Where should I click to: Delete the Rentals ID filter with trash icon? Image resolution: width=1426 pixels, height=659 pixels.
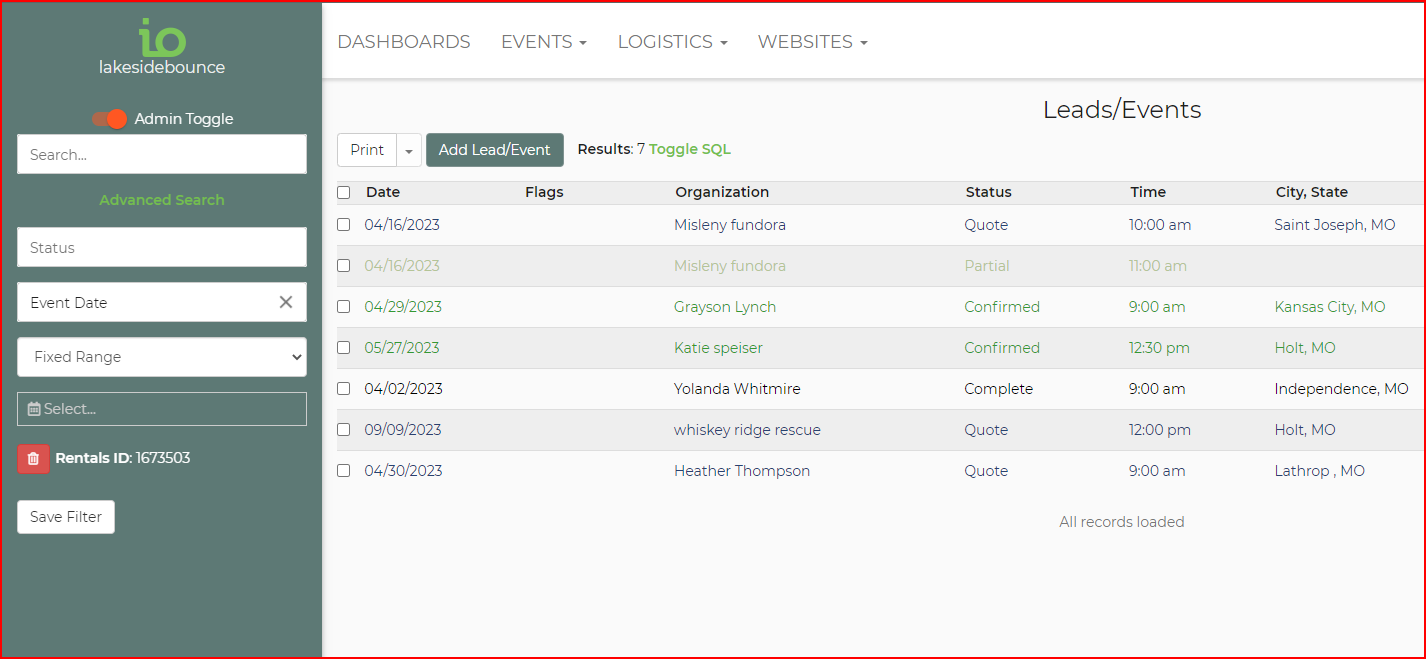(x=33, y=458)
